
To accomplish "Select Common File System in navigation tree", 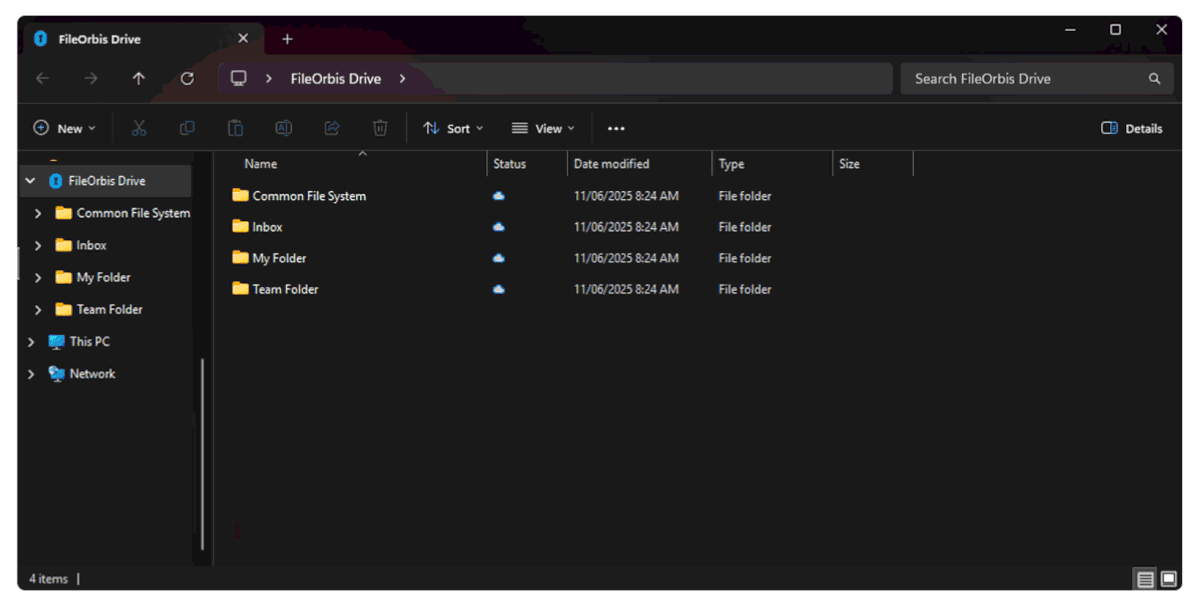I will pyautogui.click(x=133, y=213).
